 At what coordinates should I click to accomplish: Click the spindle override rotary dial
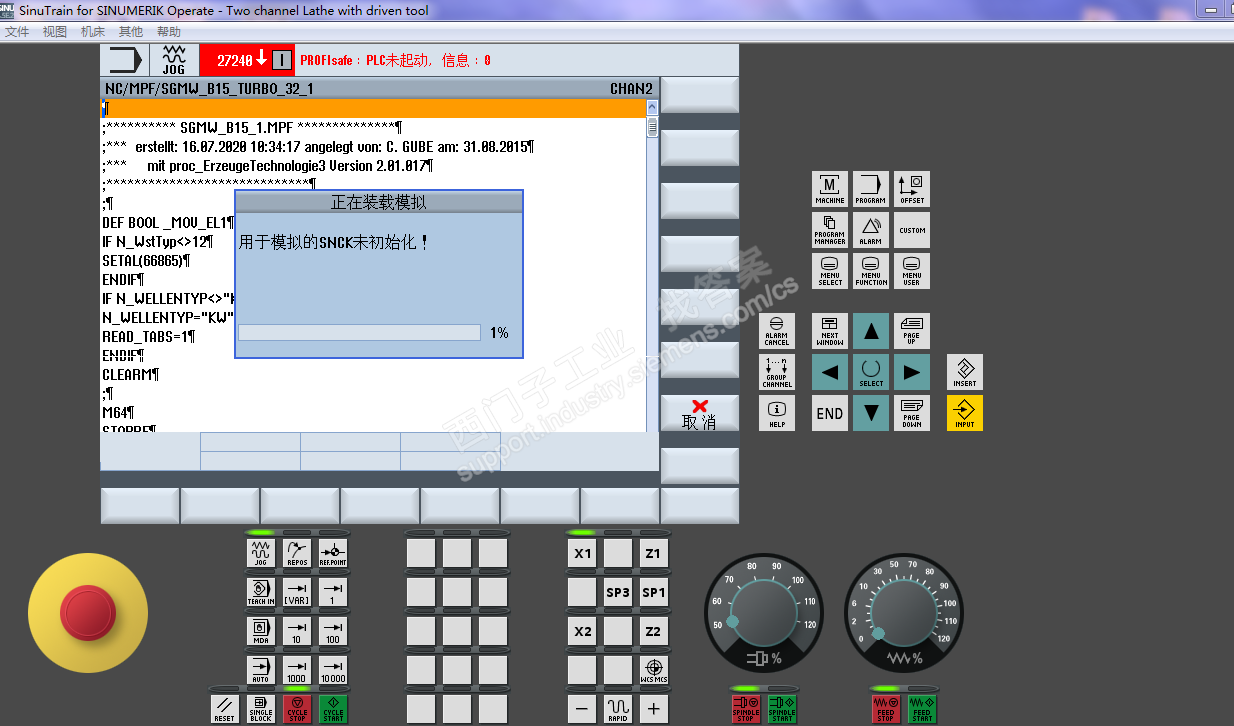tap(763, 614)
